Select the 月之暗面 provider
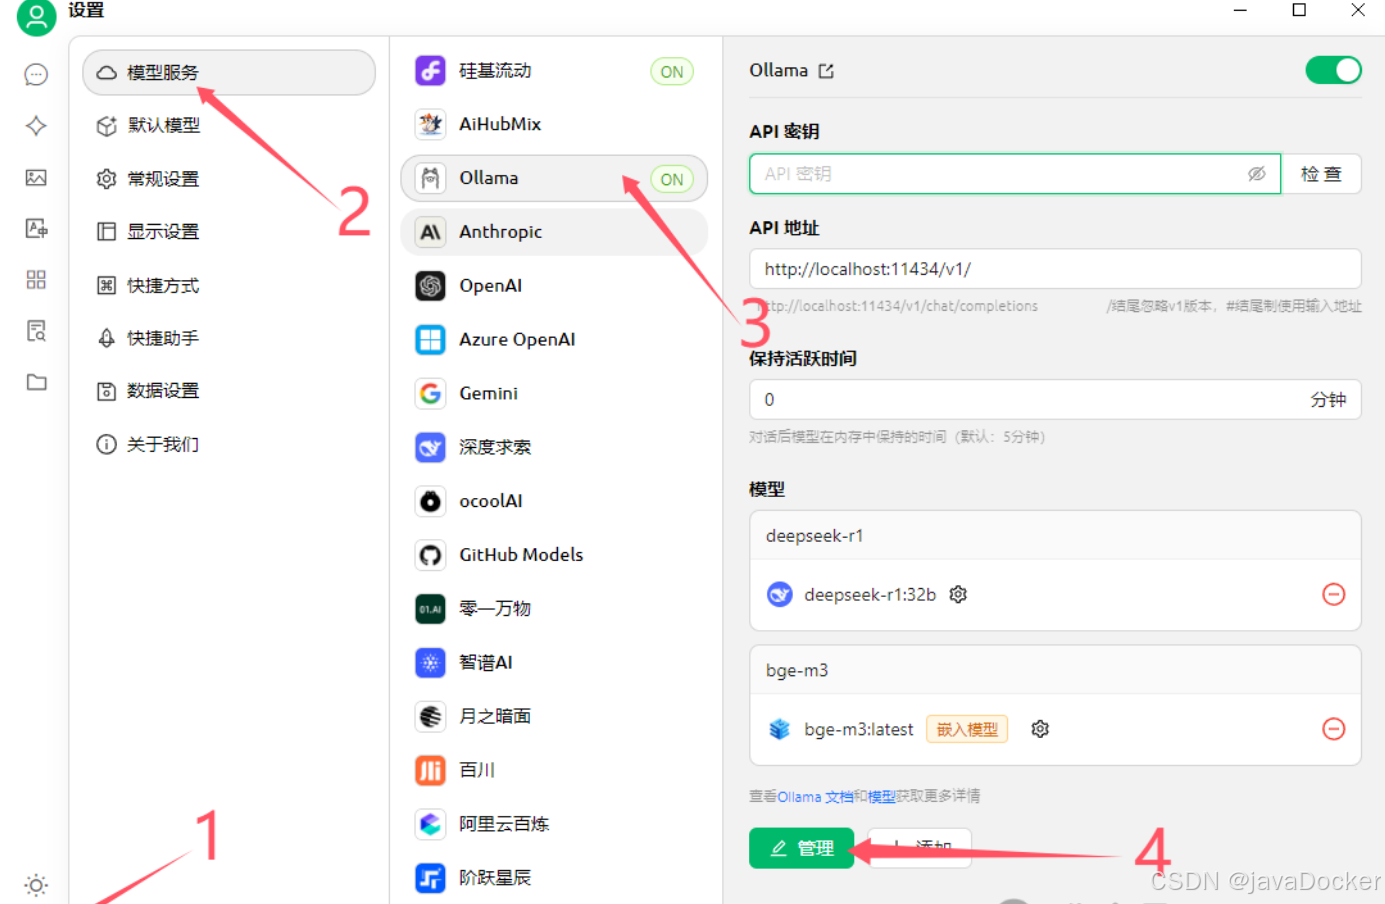The width and height of the screenshot is (1385, 904). (x=554, y=716)
